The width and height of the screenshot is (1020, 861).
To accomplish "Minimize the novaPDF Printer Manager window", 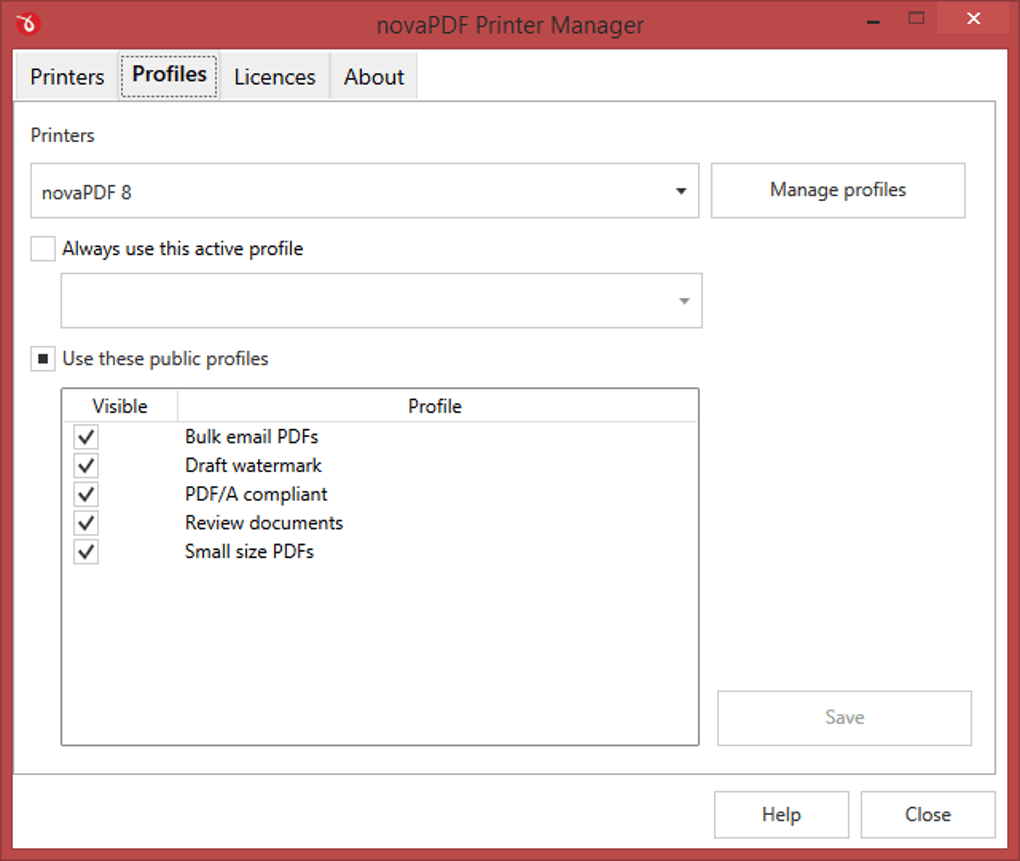I will (874, 21).
